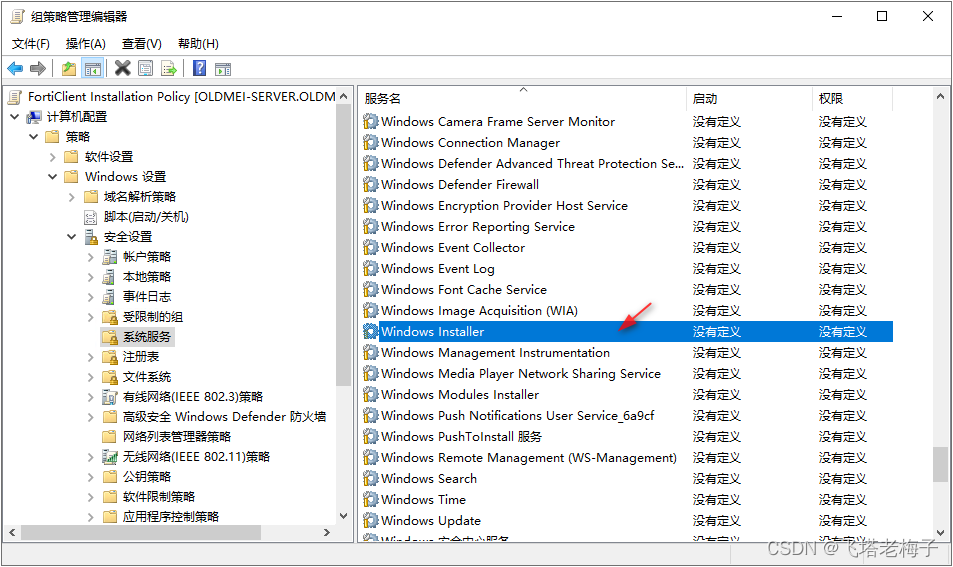This screenshot has width=953, height=567.
Task: Sort by the 权限 column header
Action: pos(853,98)
